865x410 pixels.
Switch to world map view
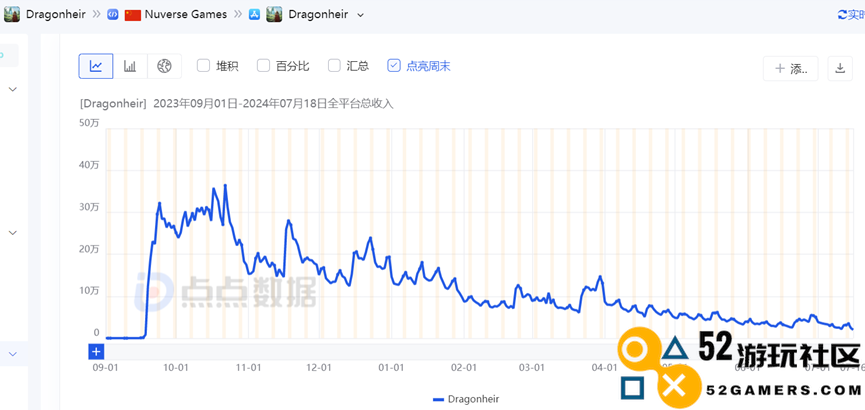point(164,66)
